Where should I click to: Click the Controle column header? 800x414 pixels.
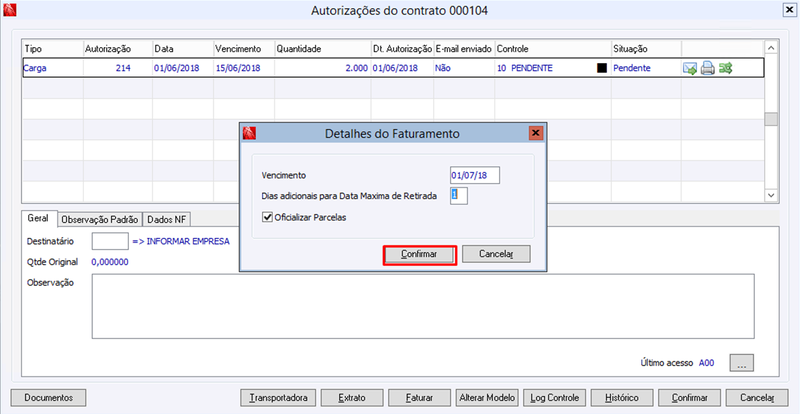point(553,49)
